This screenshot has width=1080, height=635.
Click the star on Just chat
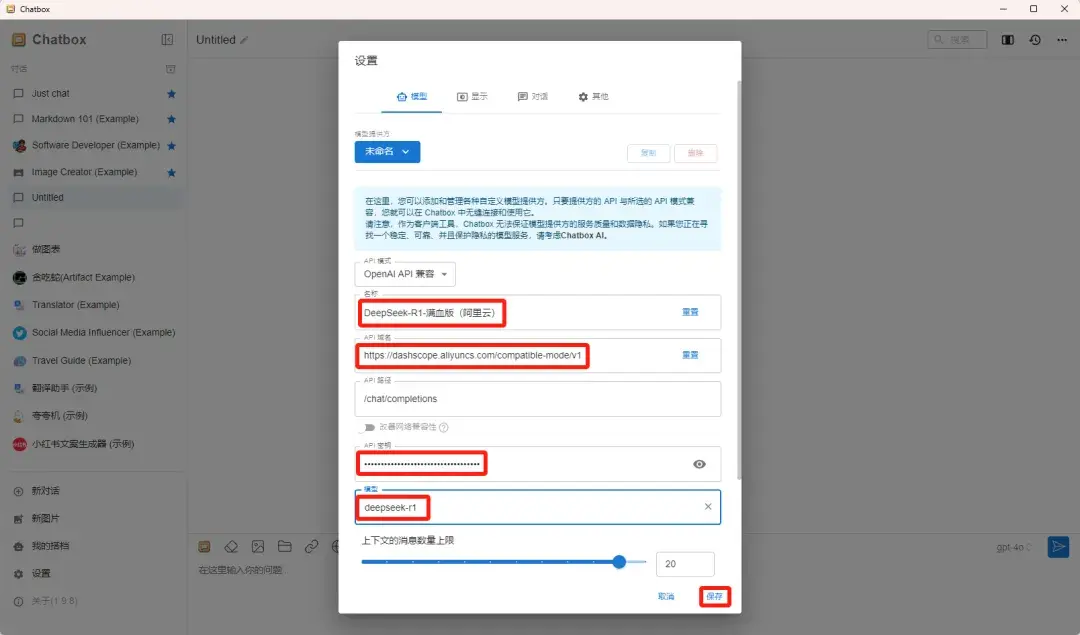pos(172,94)
